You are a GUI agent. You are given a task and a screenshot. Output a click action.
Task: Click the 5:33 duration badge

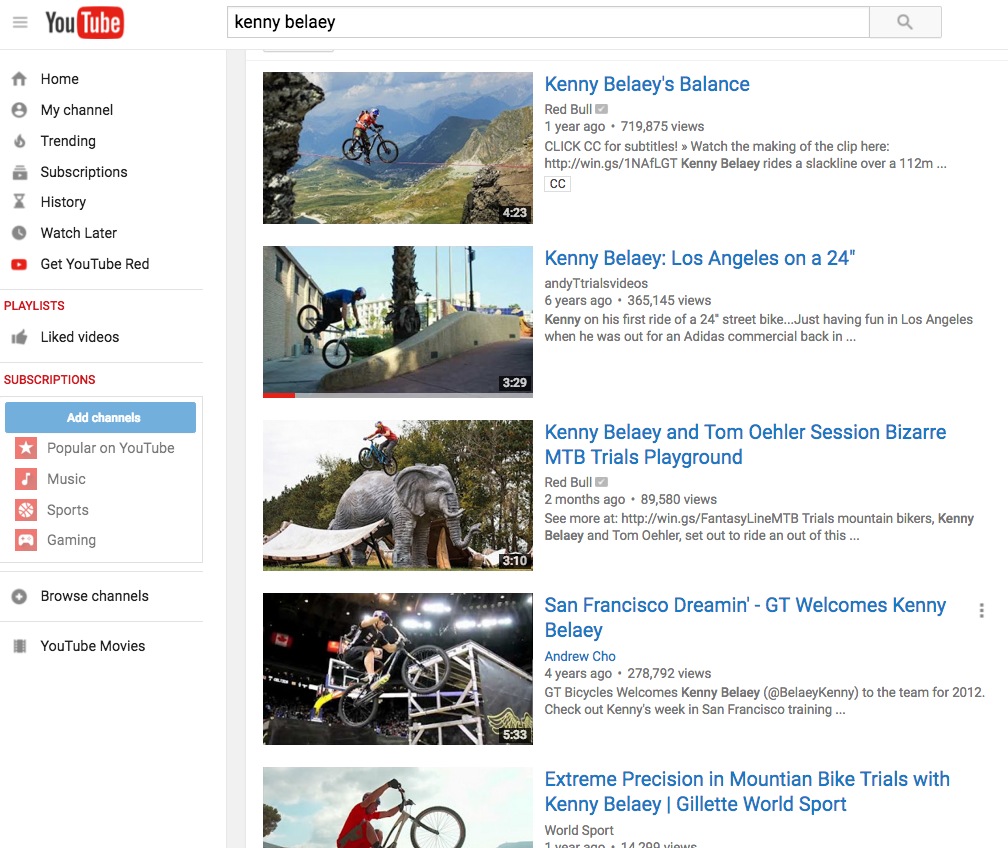tap(515, 735)
